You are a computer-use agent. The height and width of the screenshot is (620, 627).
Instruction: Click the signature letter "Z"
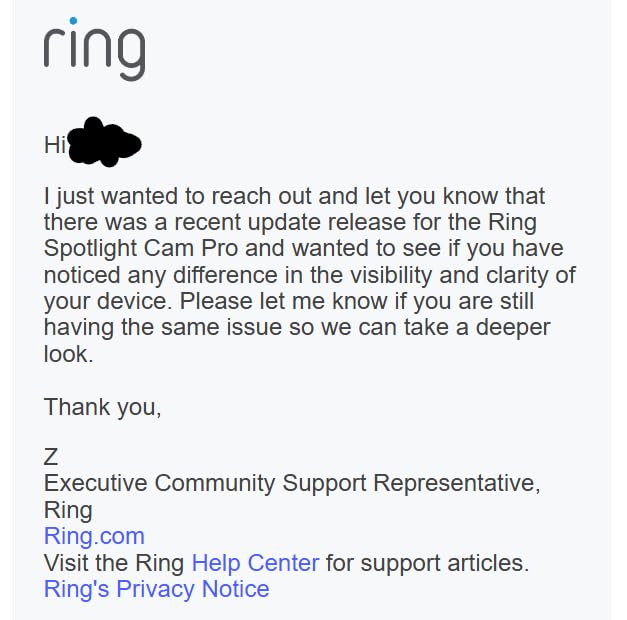51,457
